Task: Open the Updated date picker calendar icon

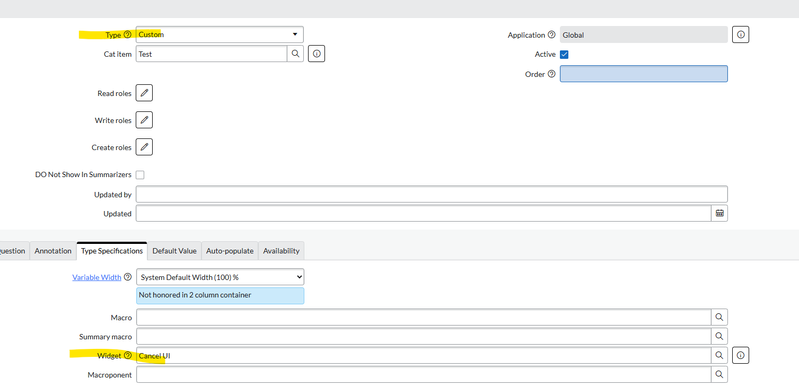Action: (720, 213)
